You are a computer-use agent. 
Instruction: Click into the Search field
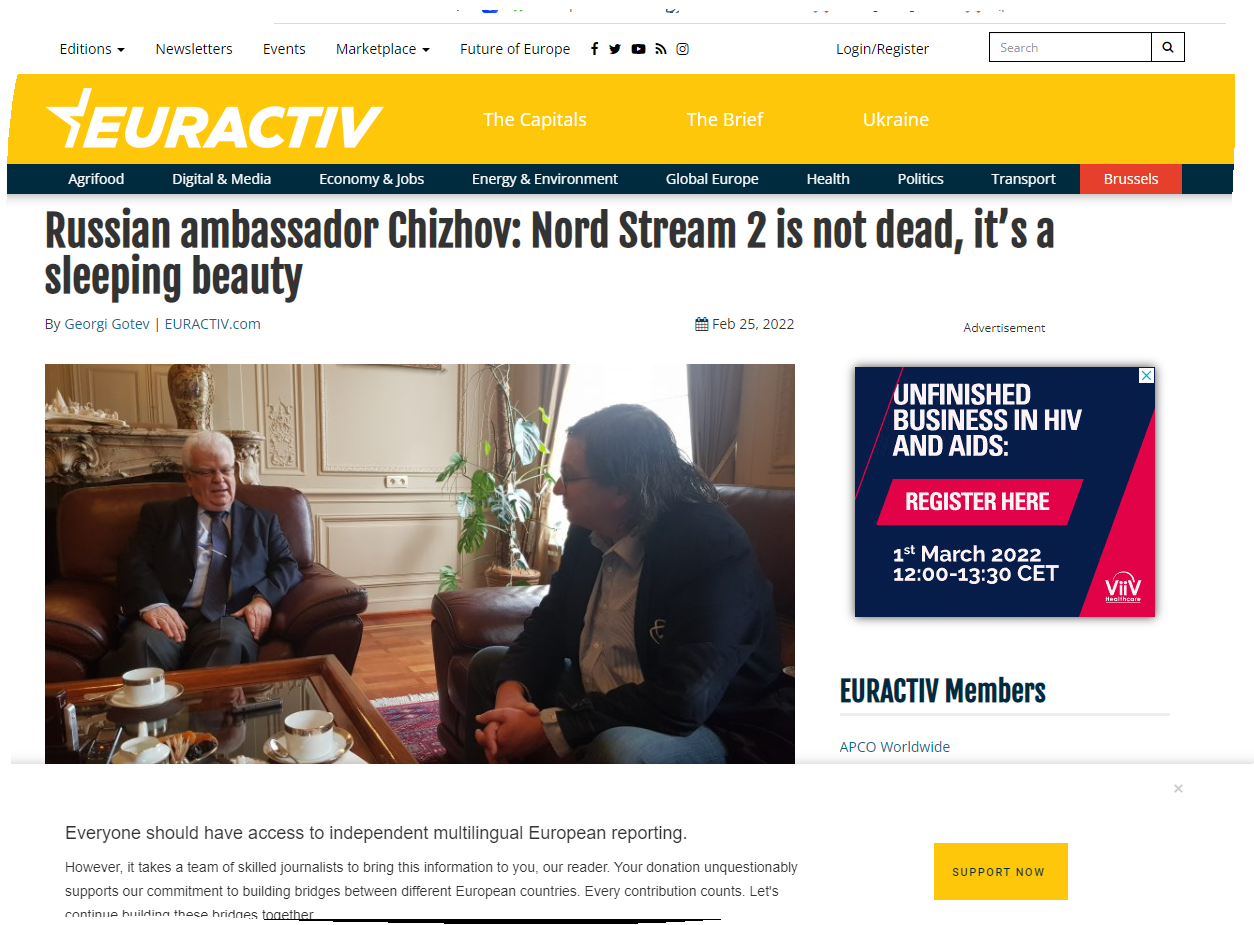[1070, 47]
